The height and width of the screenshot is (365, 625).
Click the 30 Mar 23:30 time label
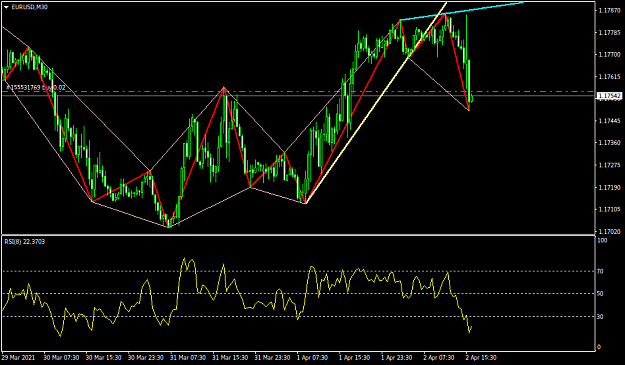tap(145, 358)
